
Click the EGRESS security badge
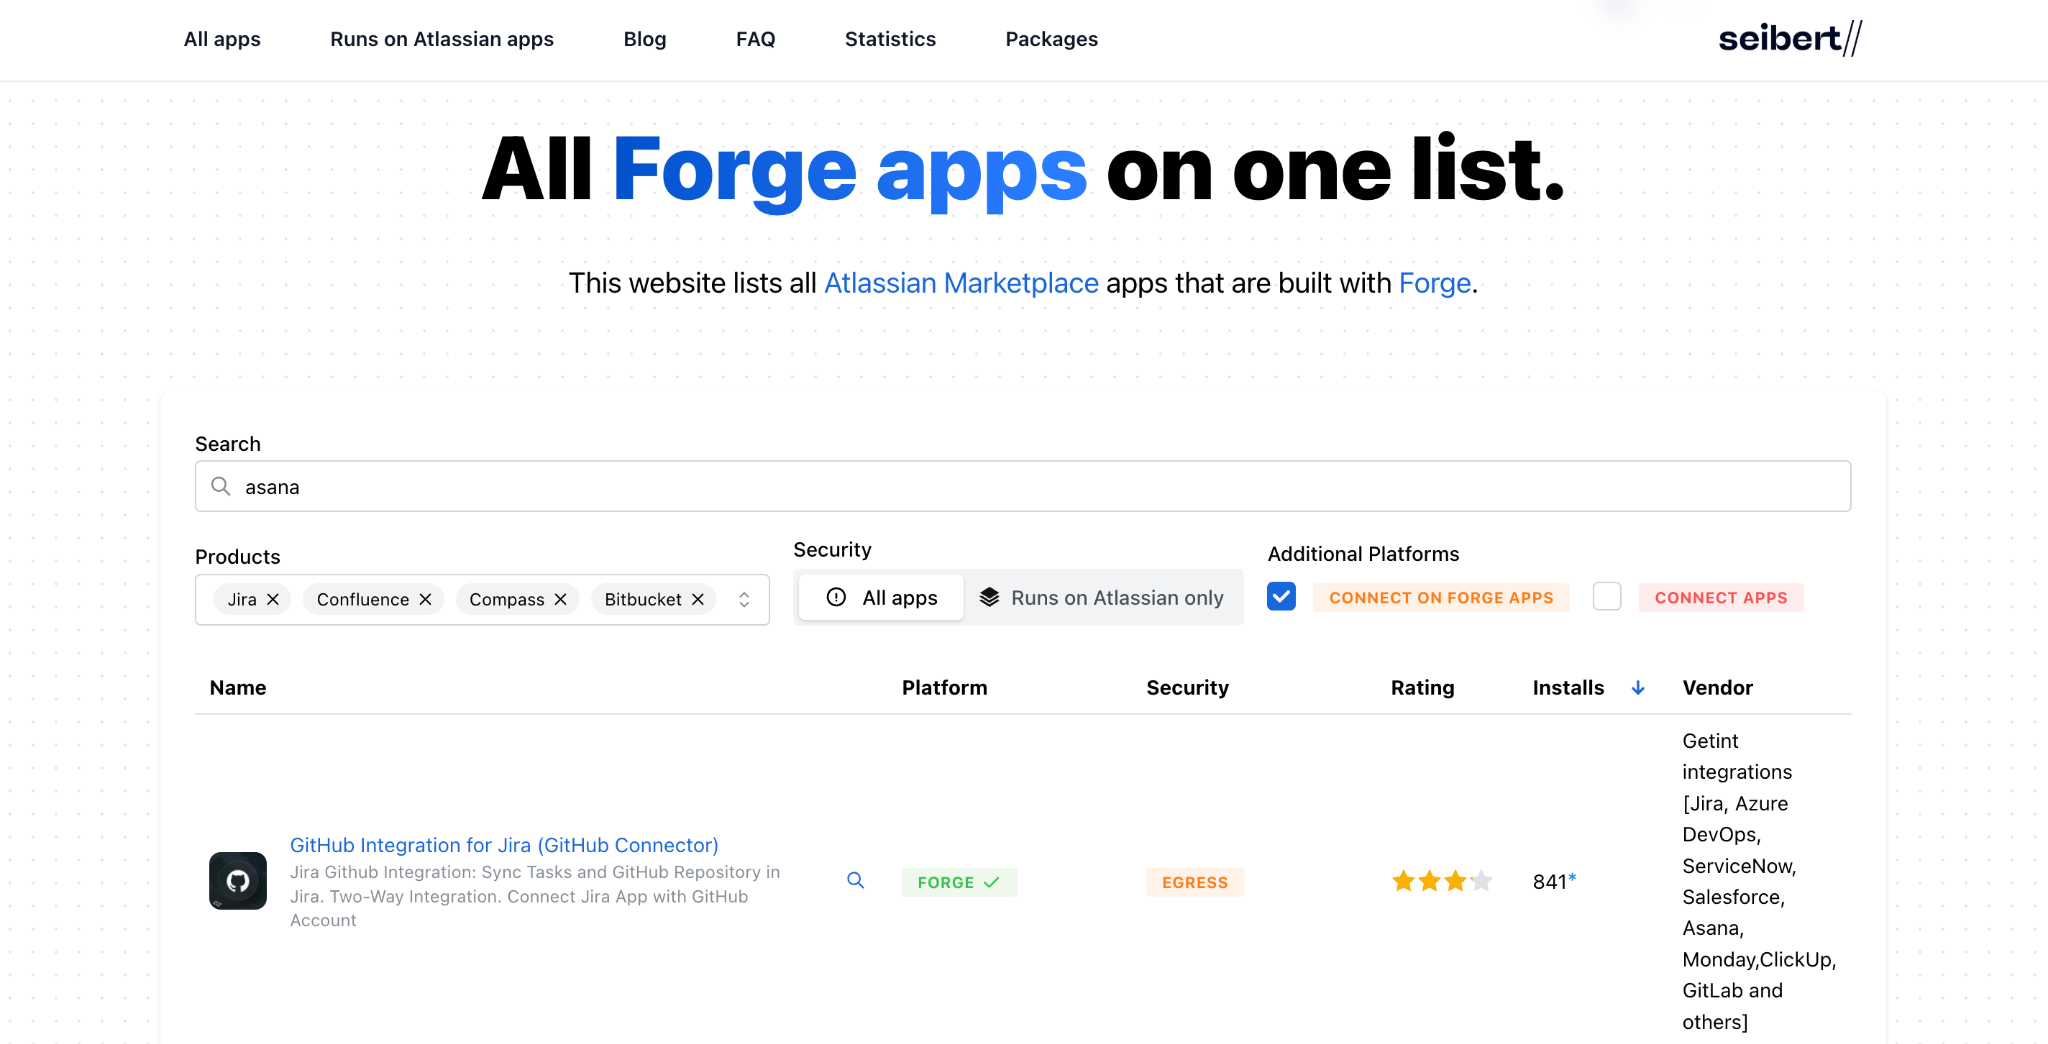coord(1195,882)
